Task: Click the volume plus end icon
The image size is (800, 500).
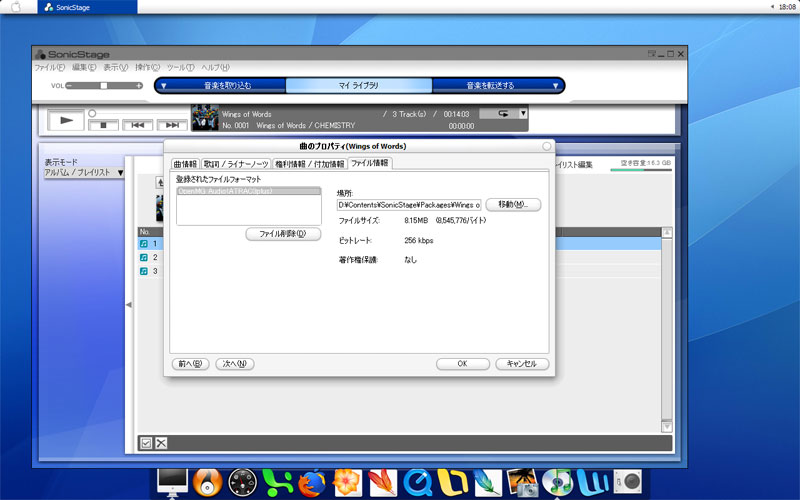Action: point(139,86)
